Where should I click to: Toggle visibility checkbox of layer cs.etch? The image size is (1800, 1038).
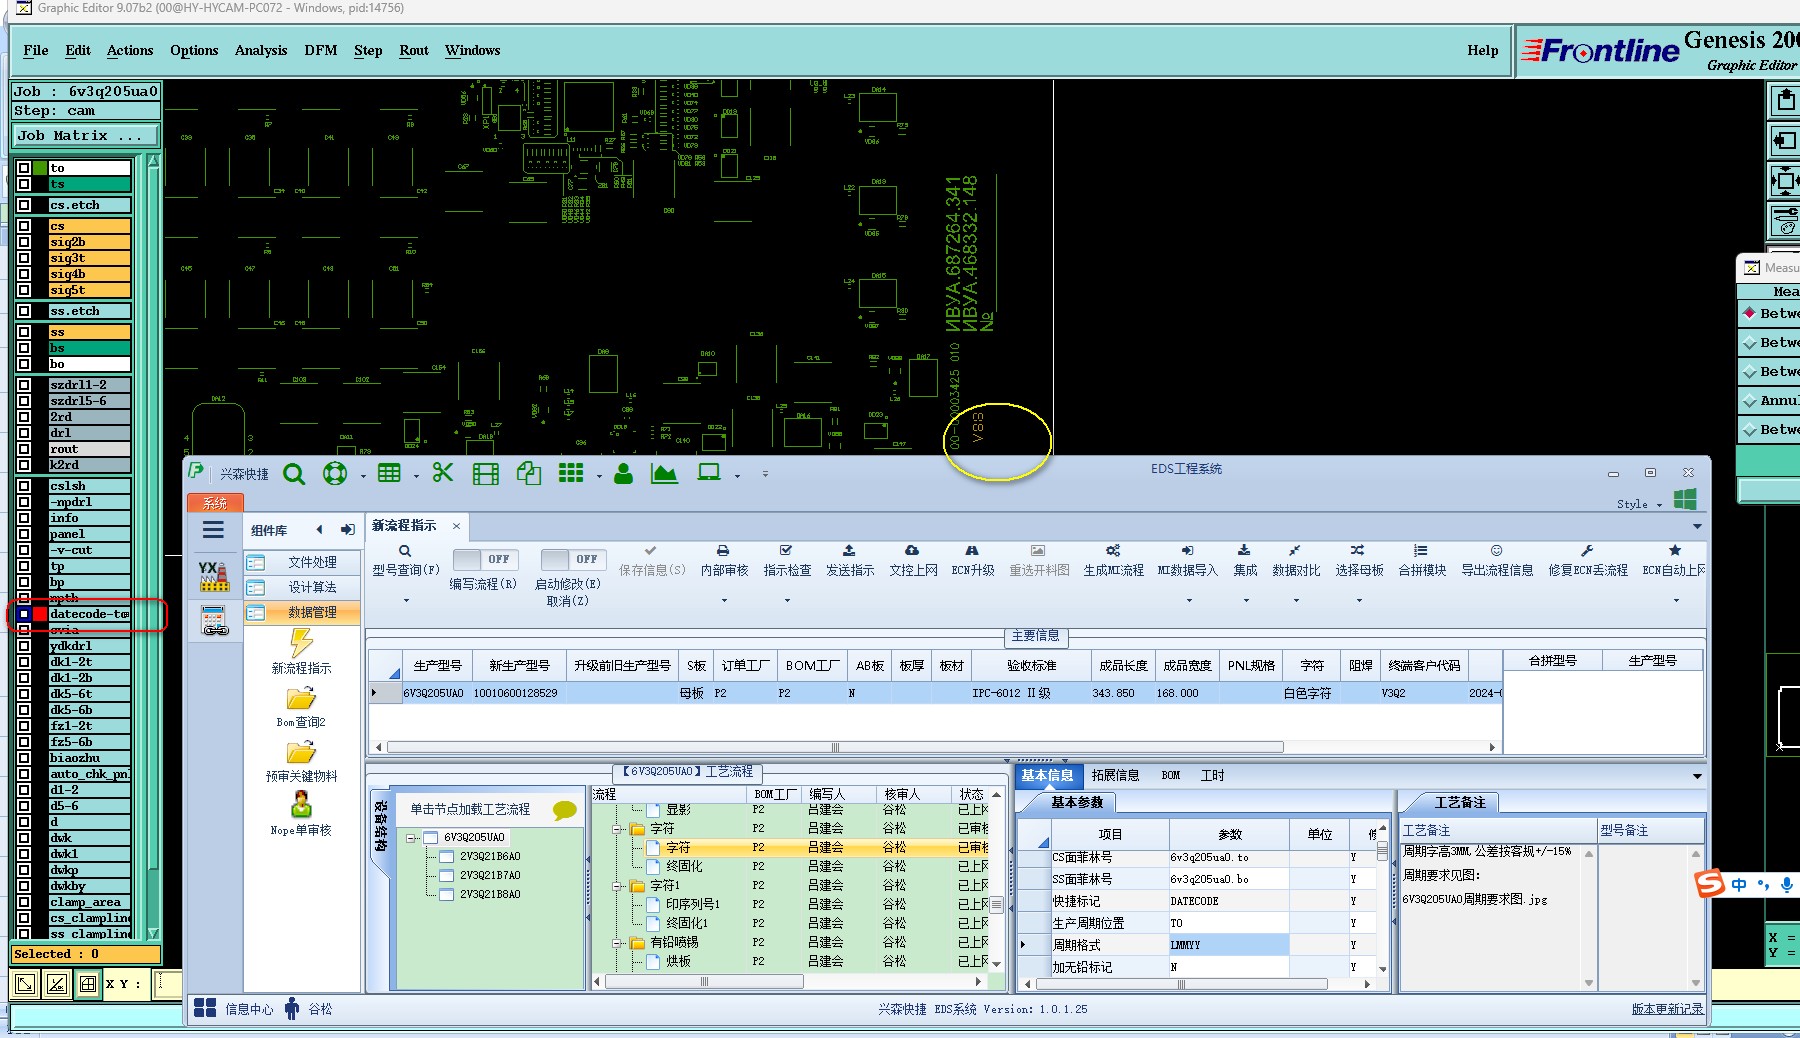pyautogui.click(x=24, y=205)
